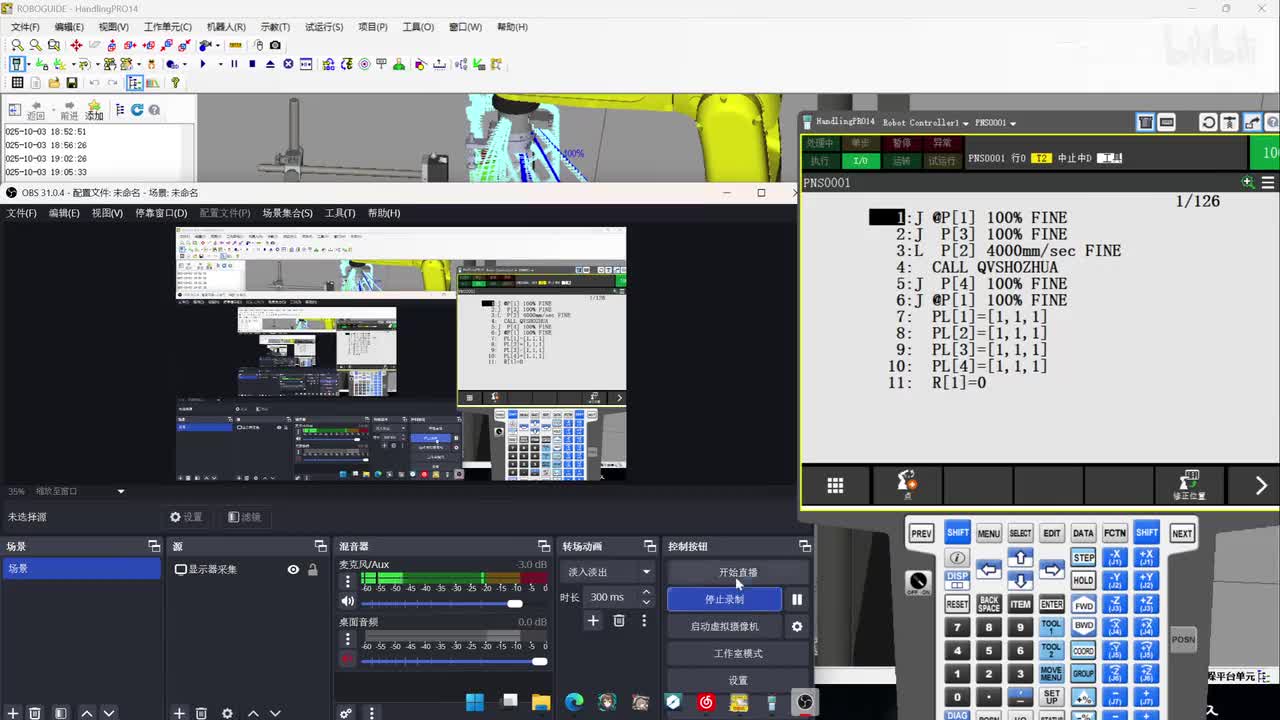Click the measure ruler tool in ROBOGUIDE
The height and width of the screenshot is (720, 1280).
pyautogui.click(x=236, y=45)
